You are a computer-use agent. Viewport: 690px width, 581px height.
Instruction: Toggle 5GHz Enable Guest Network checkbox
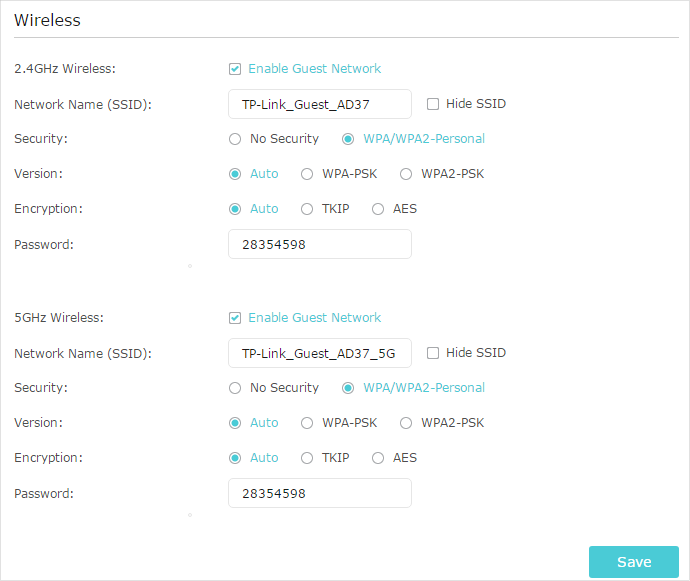coord(235,318)
